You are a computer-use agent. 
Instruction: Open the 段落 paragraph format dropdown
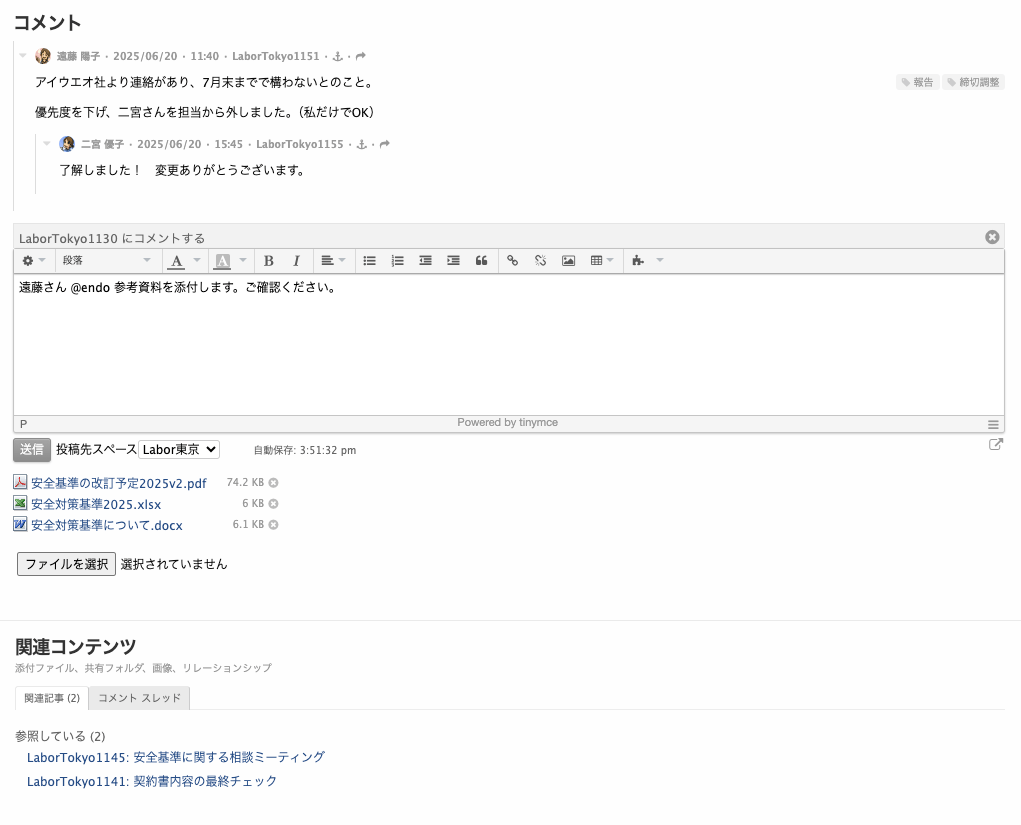106,261
